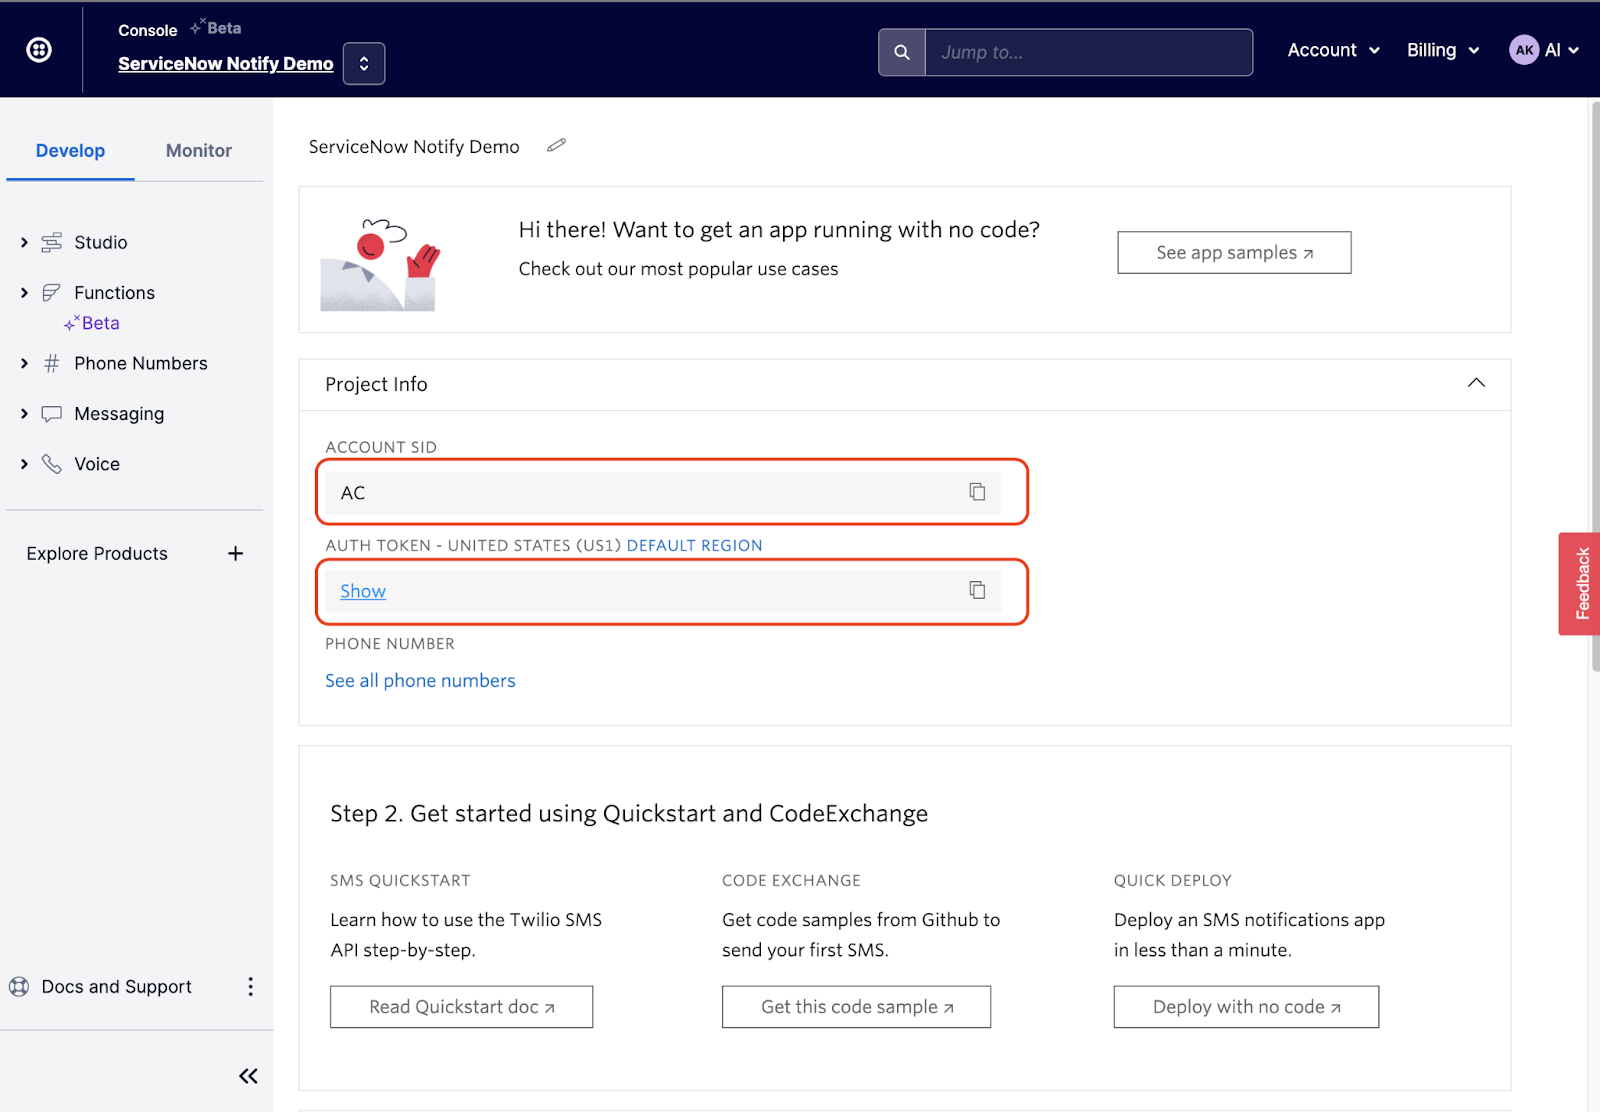Open the DEFAULT REGION link
The image size is (1600, 1112).
(x=694, y=545)
